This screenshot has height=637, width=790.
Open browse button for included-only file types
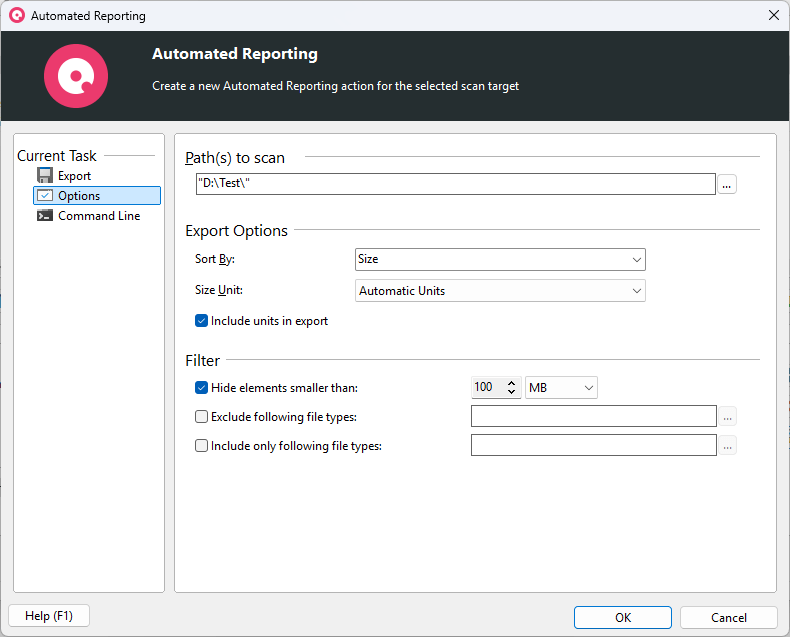click(x=727, y=446)
